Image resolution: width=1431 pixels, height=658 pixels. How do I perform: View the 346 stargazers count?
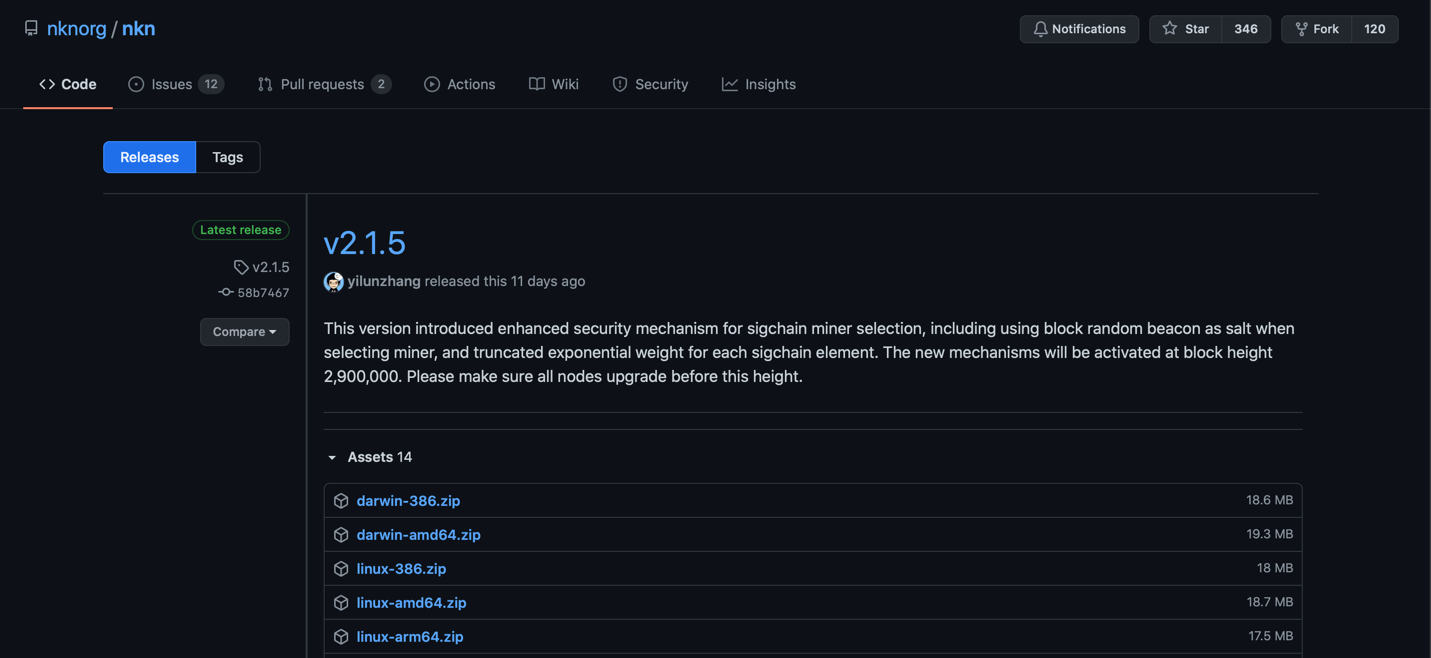point(1246,29)
